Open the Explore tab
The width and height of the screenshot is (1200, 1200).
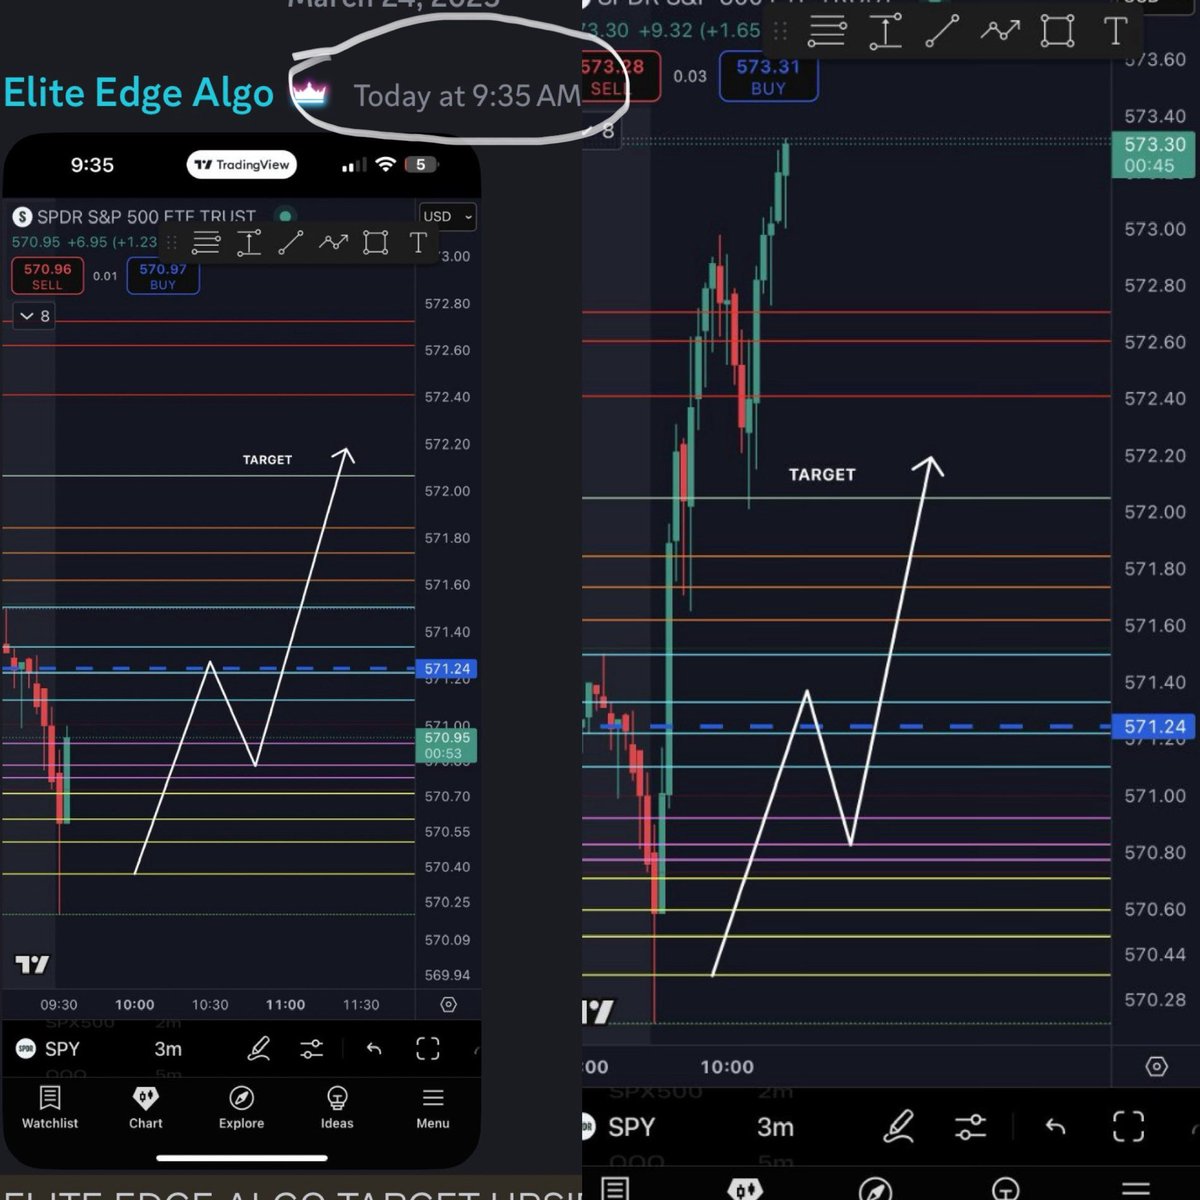pos(241,1108)
